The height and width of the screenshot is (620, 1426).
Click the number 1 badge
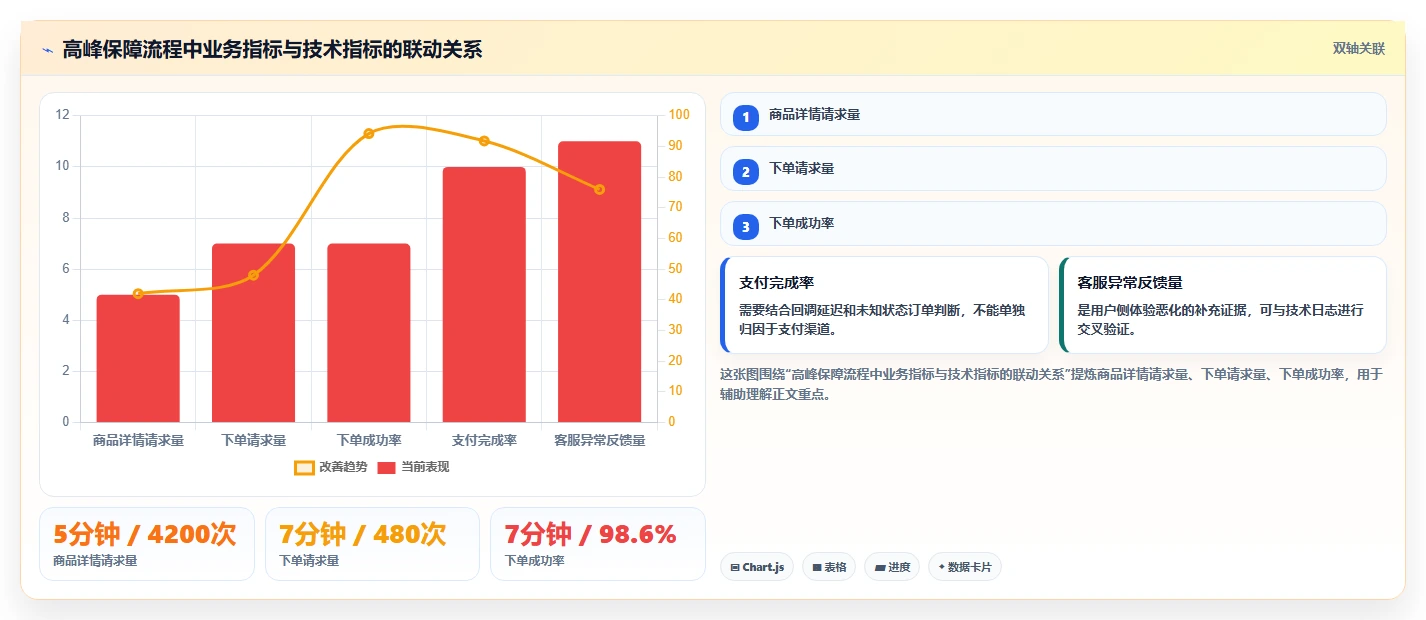[x=745, y=118]
